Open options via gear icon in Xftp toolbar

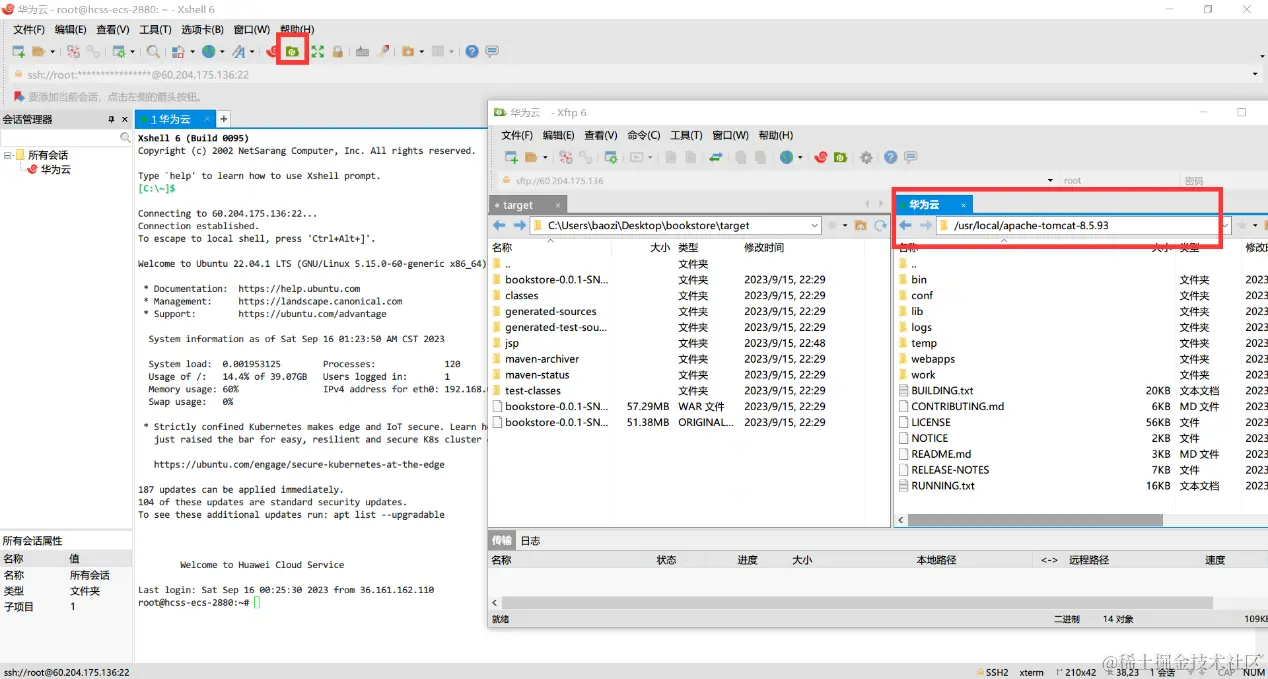[866, 158]
